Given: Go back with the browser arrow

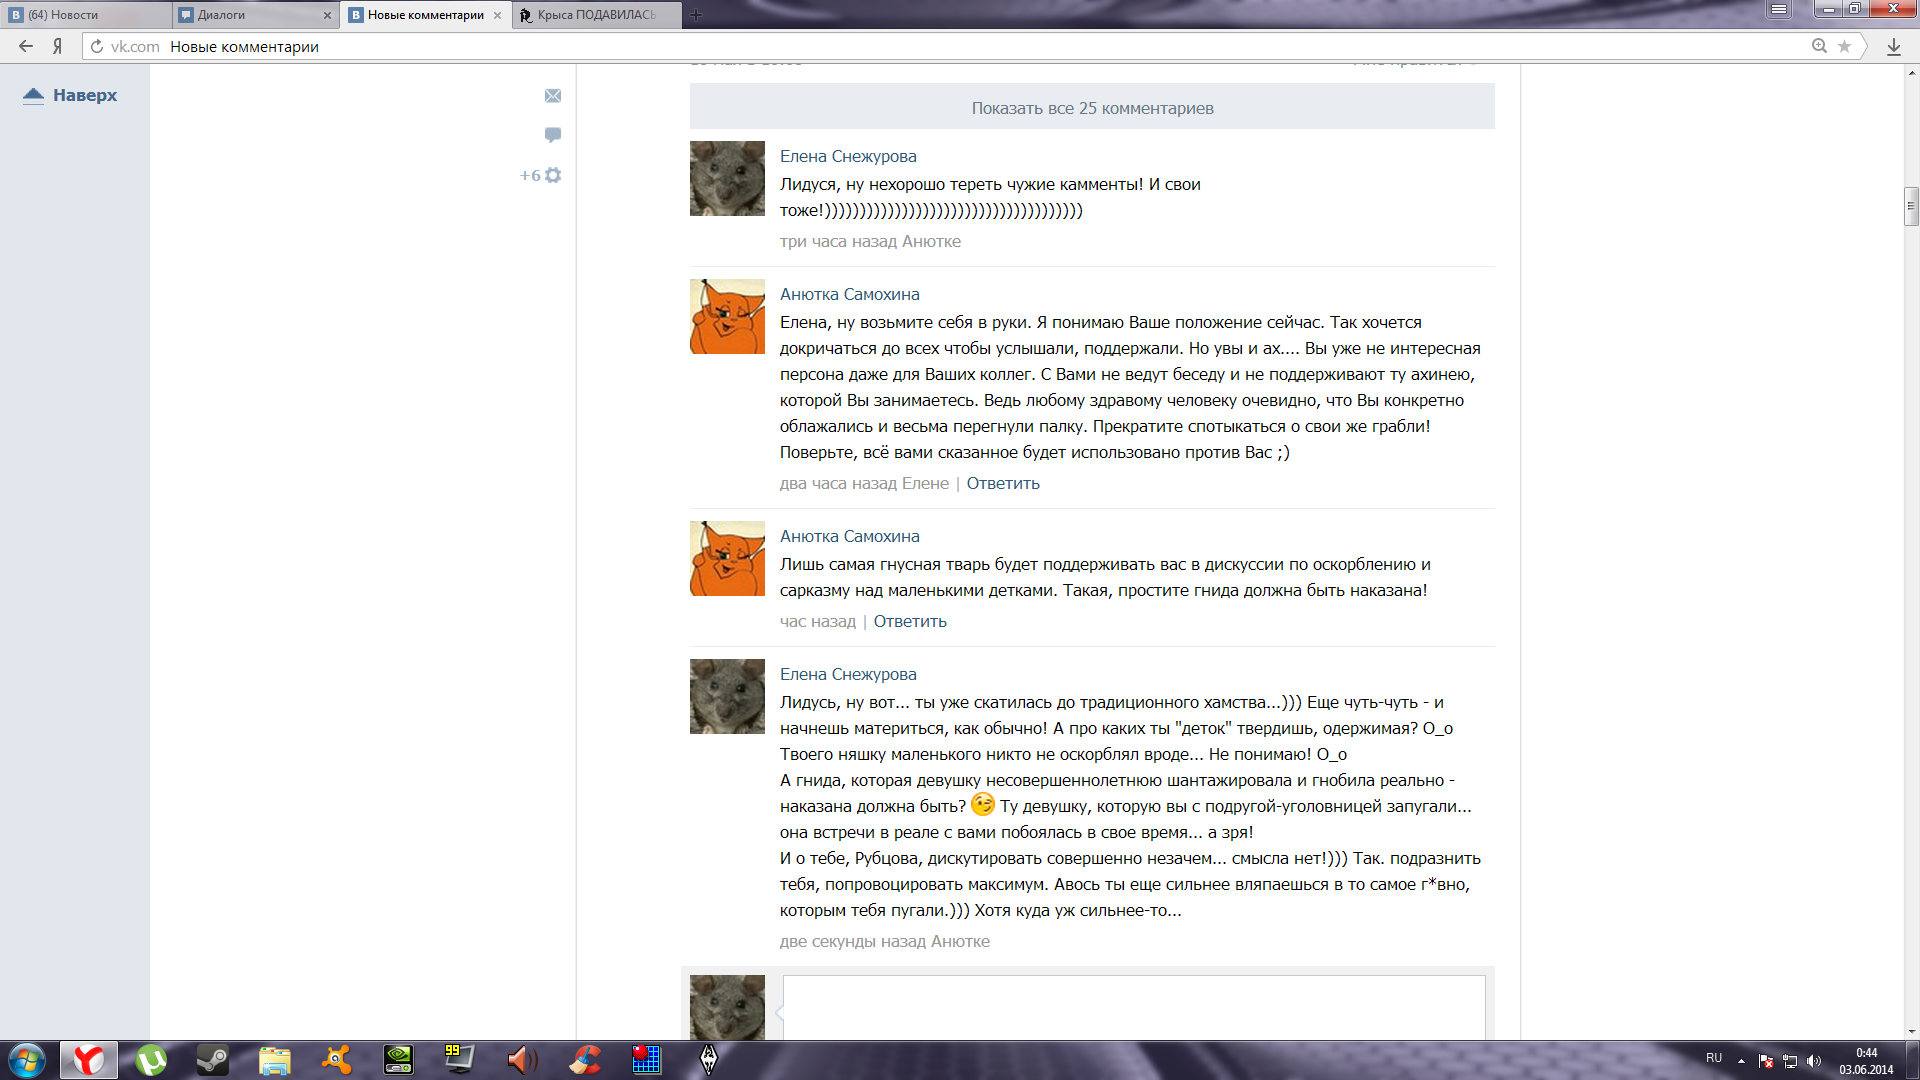Looking at the screenshot, I should tap(26, 46).
